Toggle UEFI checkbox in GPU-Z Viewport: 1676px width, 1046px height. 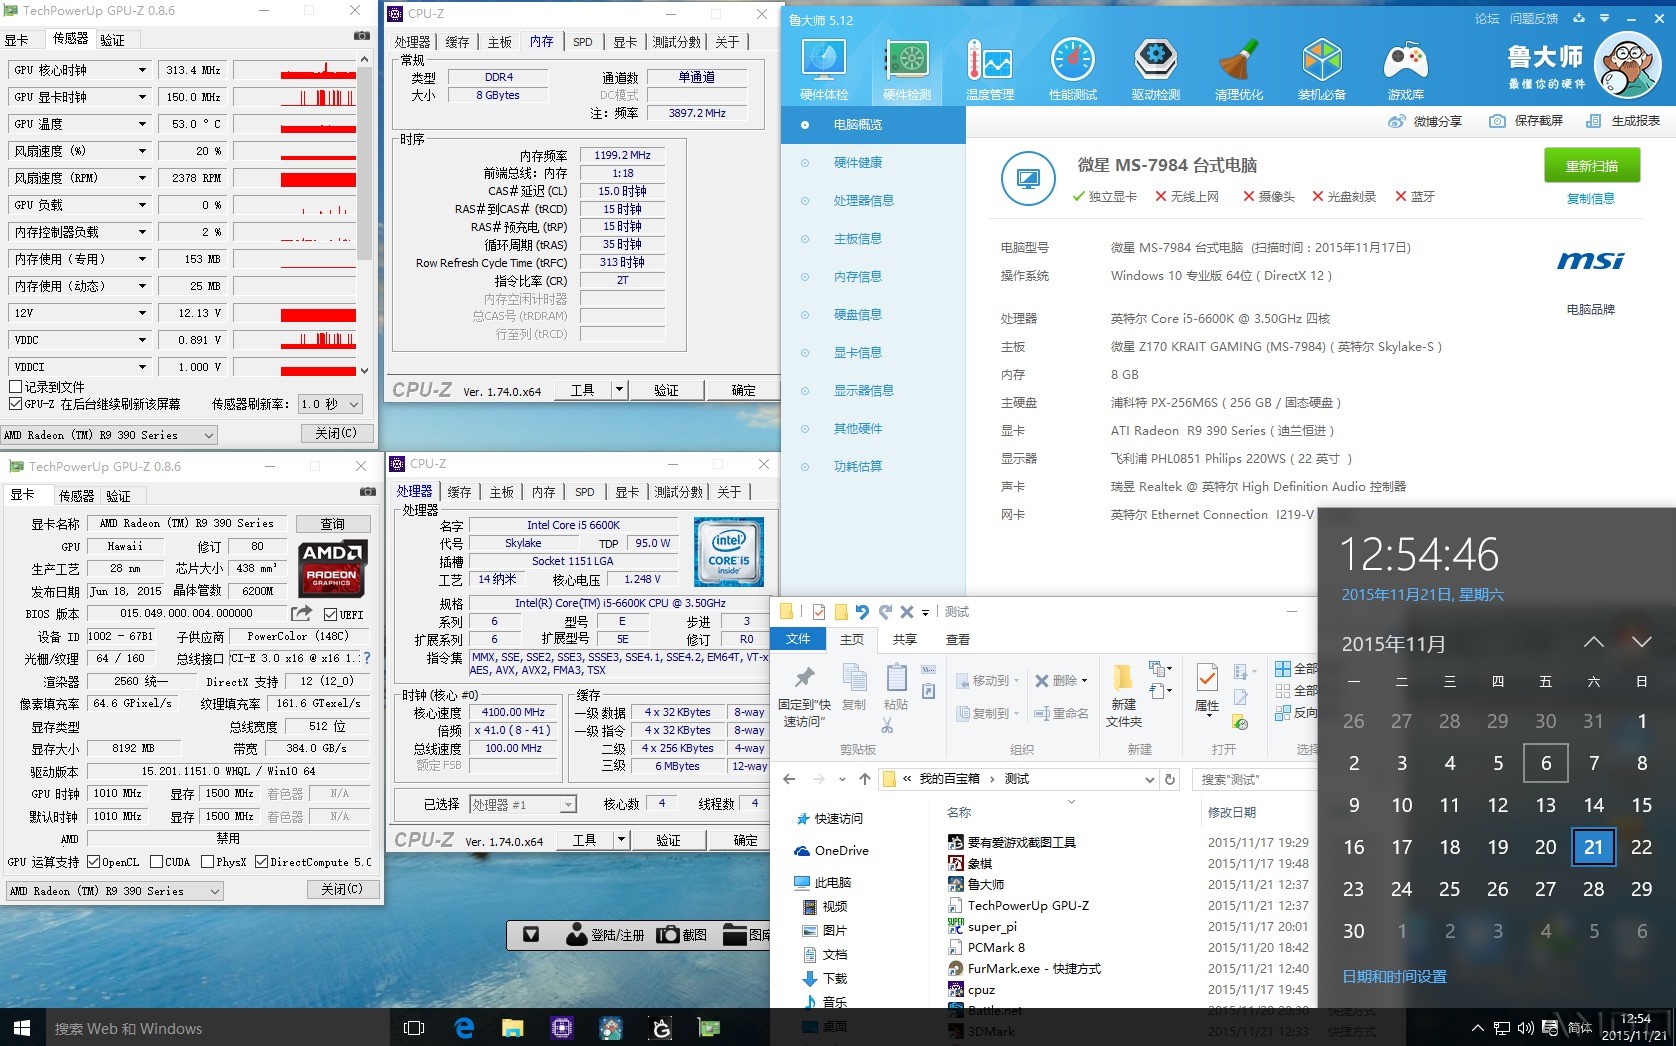point(331,614)
